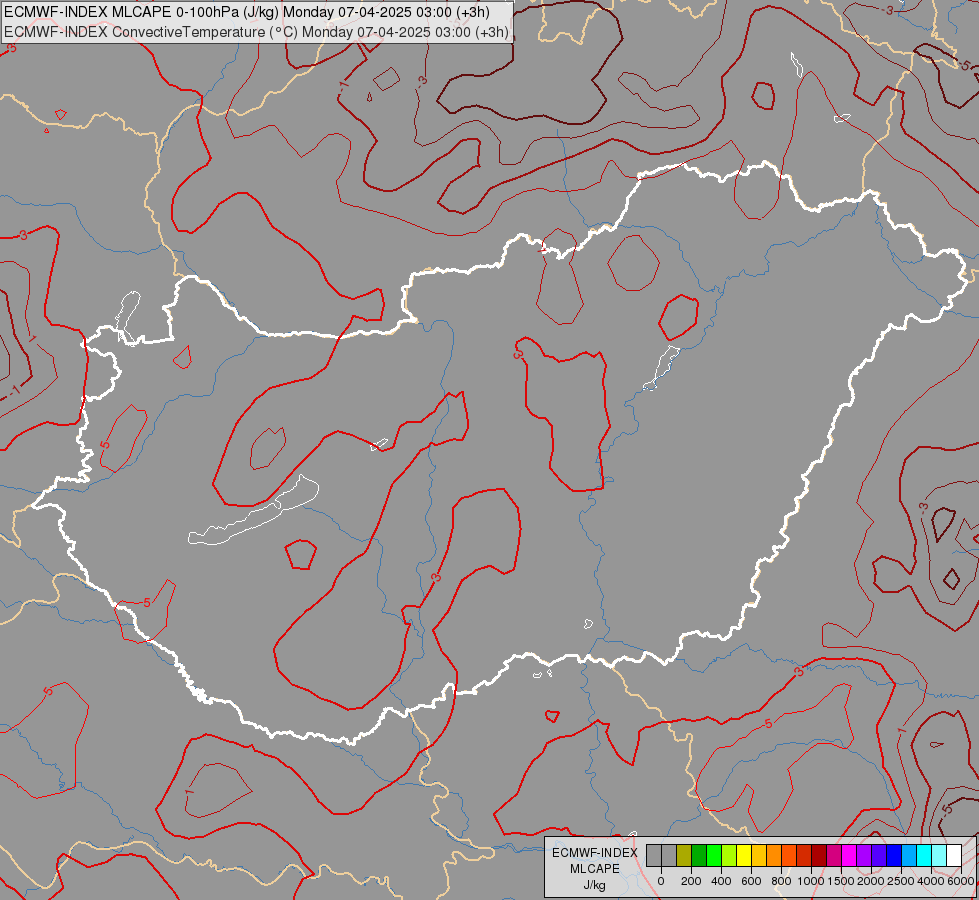
Task: Click the bright cyan legend swatch
Action: (x=925, y=855)
